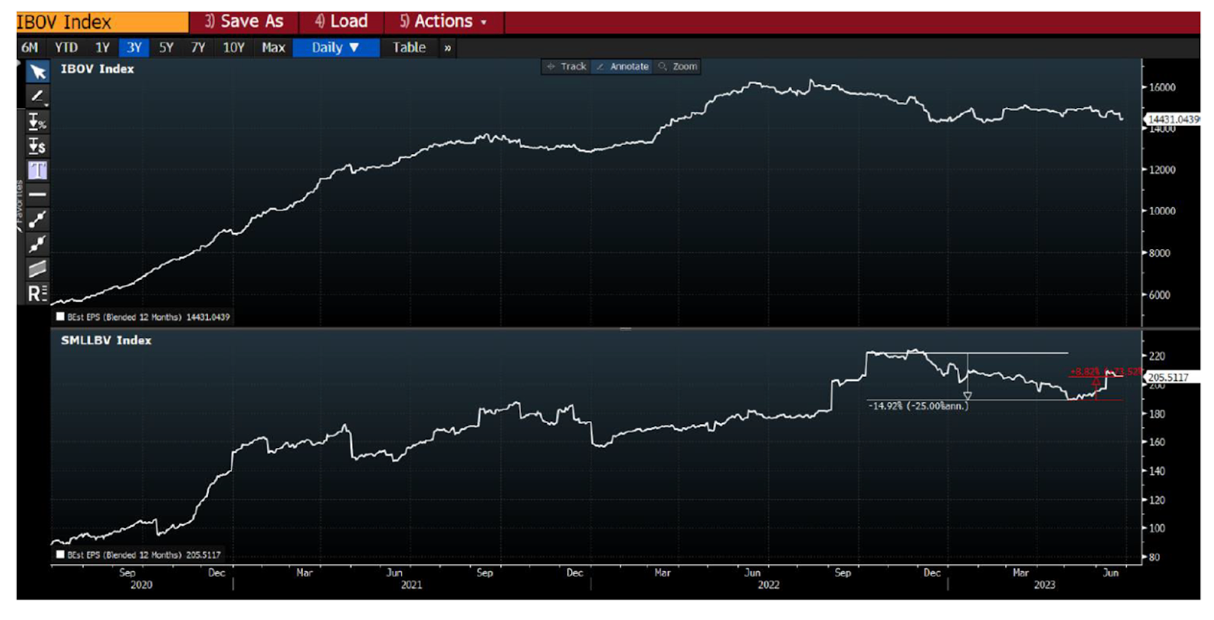Toggle Annotate mode on the chart
Viewport: 1214px width, 620px height.
click(623, 66)
